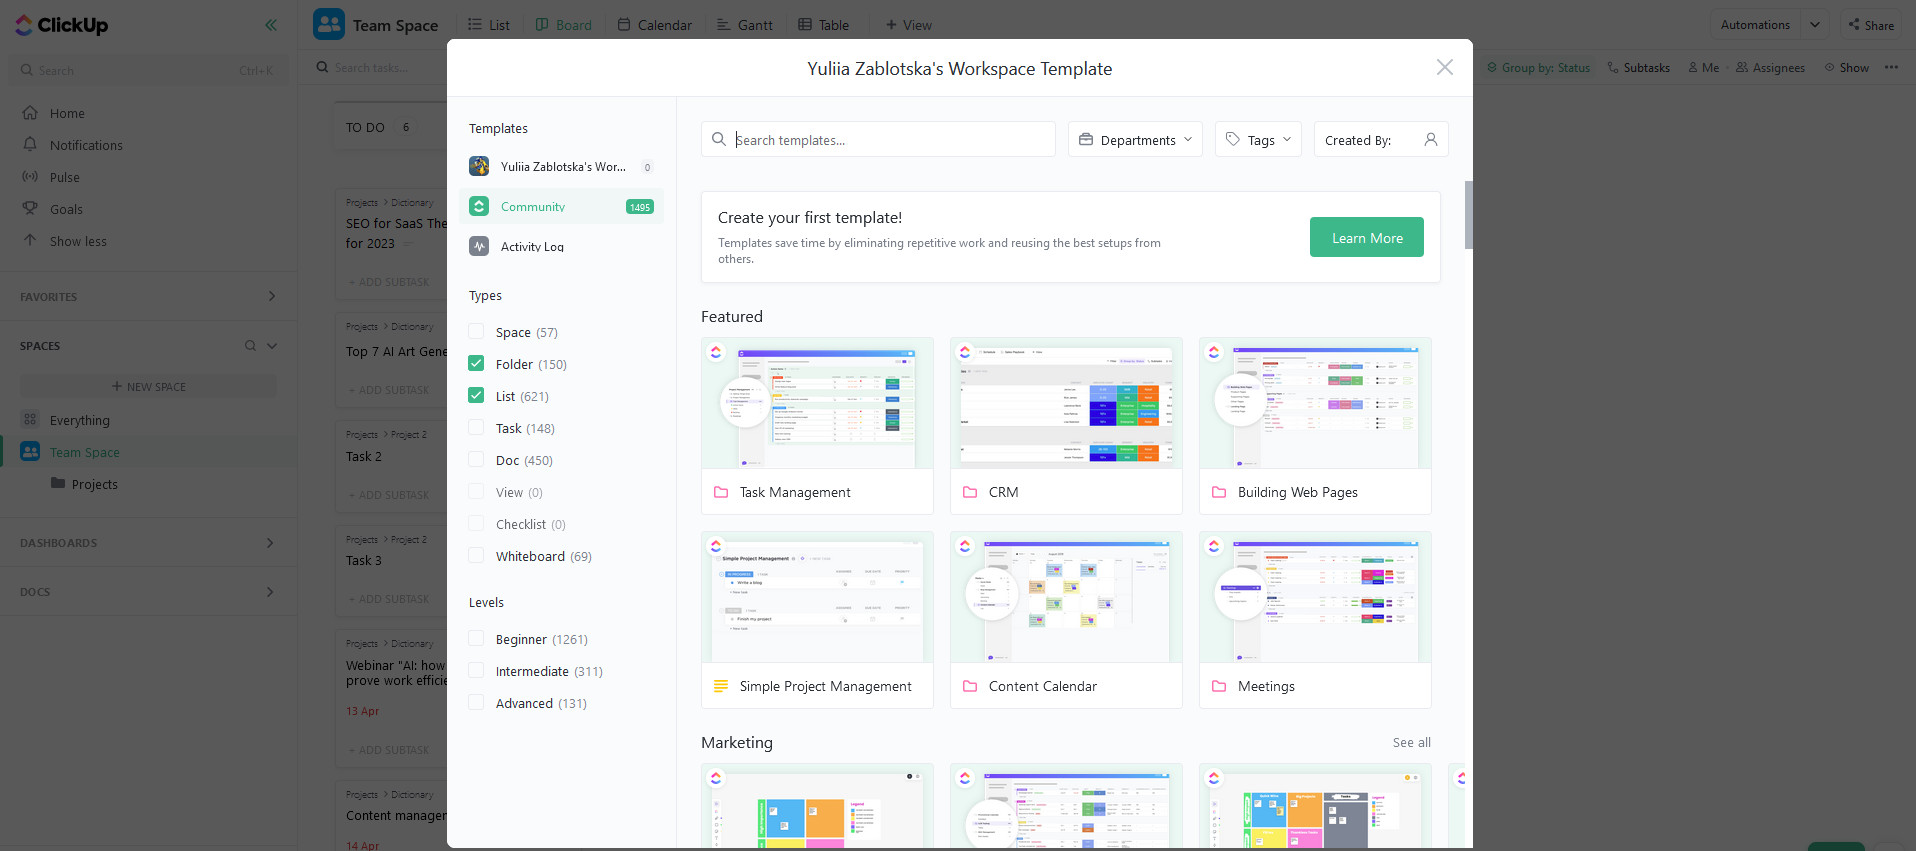Image resolution: width=1916 pixels, height=851 pixels.
Task: Open the Group by: Status option
Action: click(1538, 68)
